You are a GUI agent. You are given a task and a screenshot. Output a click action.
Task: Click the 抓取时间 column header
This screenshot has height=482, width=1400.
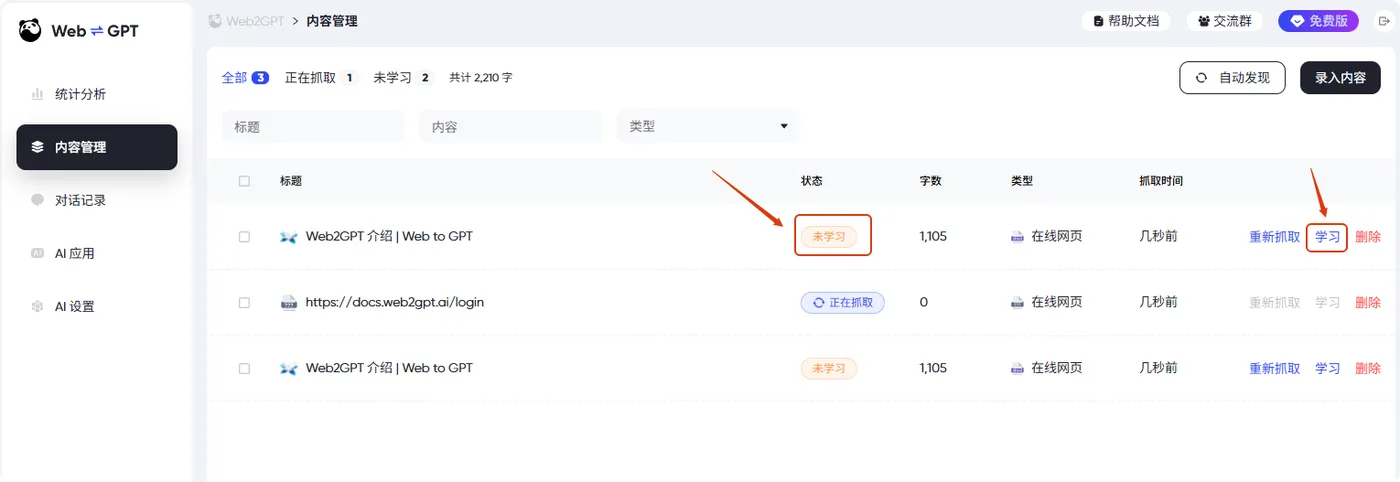tap(1161, 181)
